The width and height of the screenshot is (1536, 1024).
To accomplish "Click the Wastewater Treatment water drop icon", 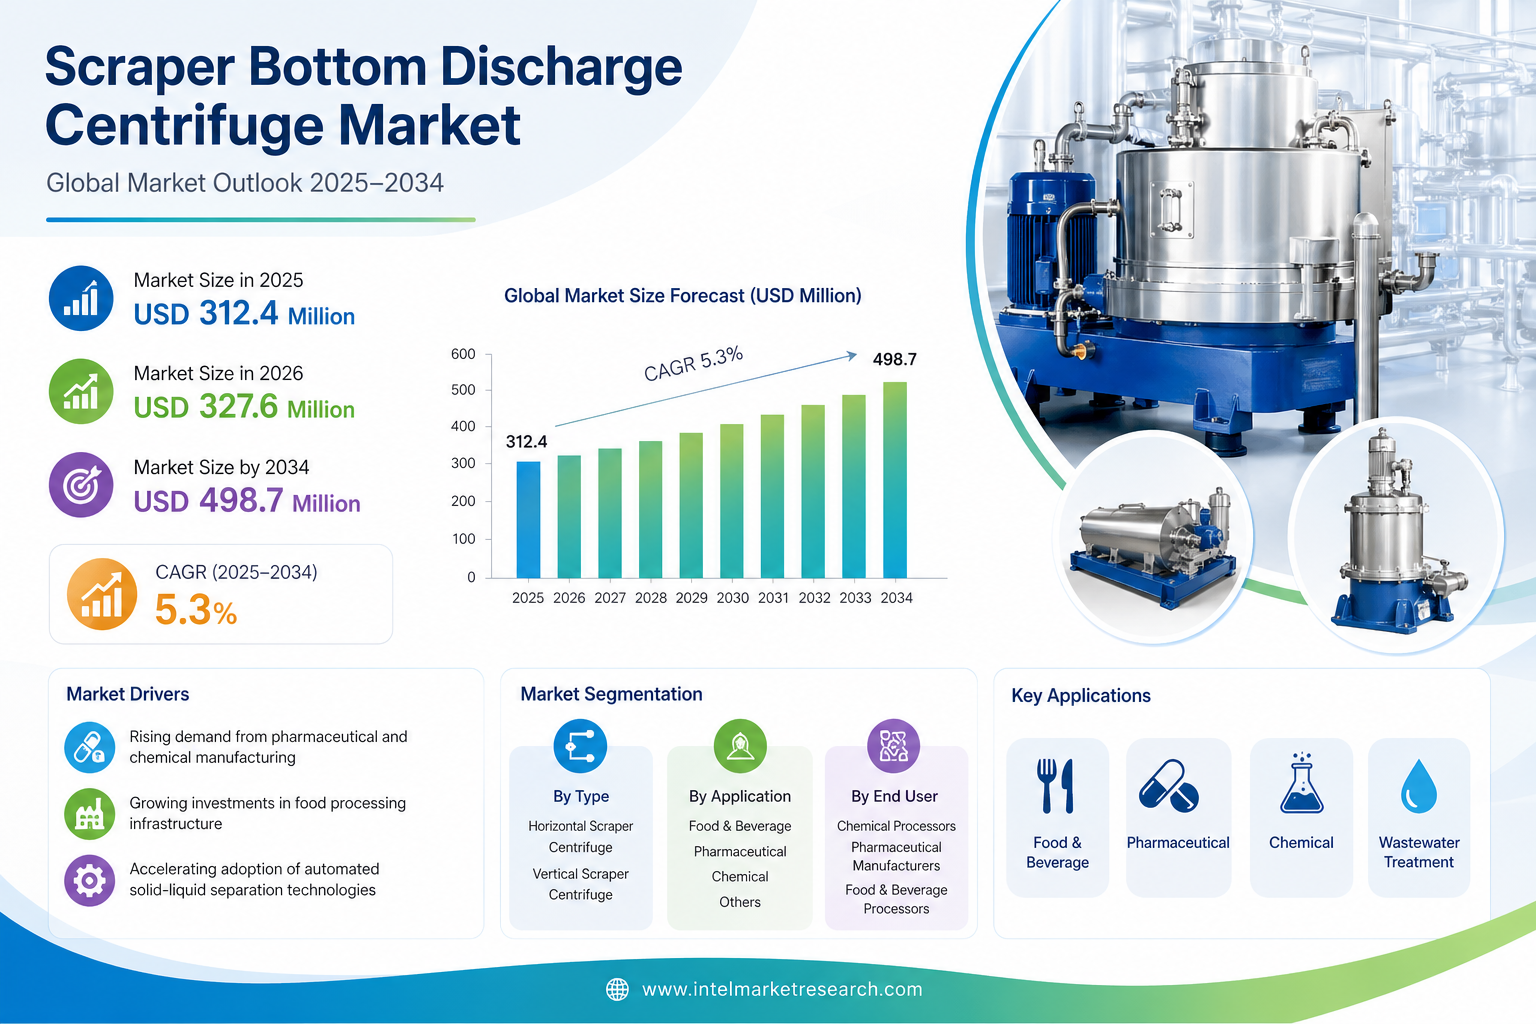I will tap(1418, 786).
